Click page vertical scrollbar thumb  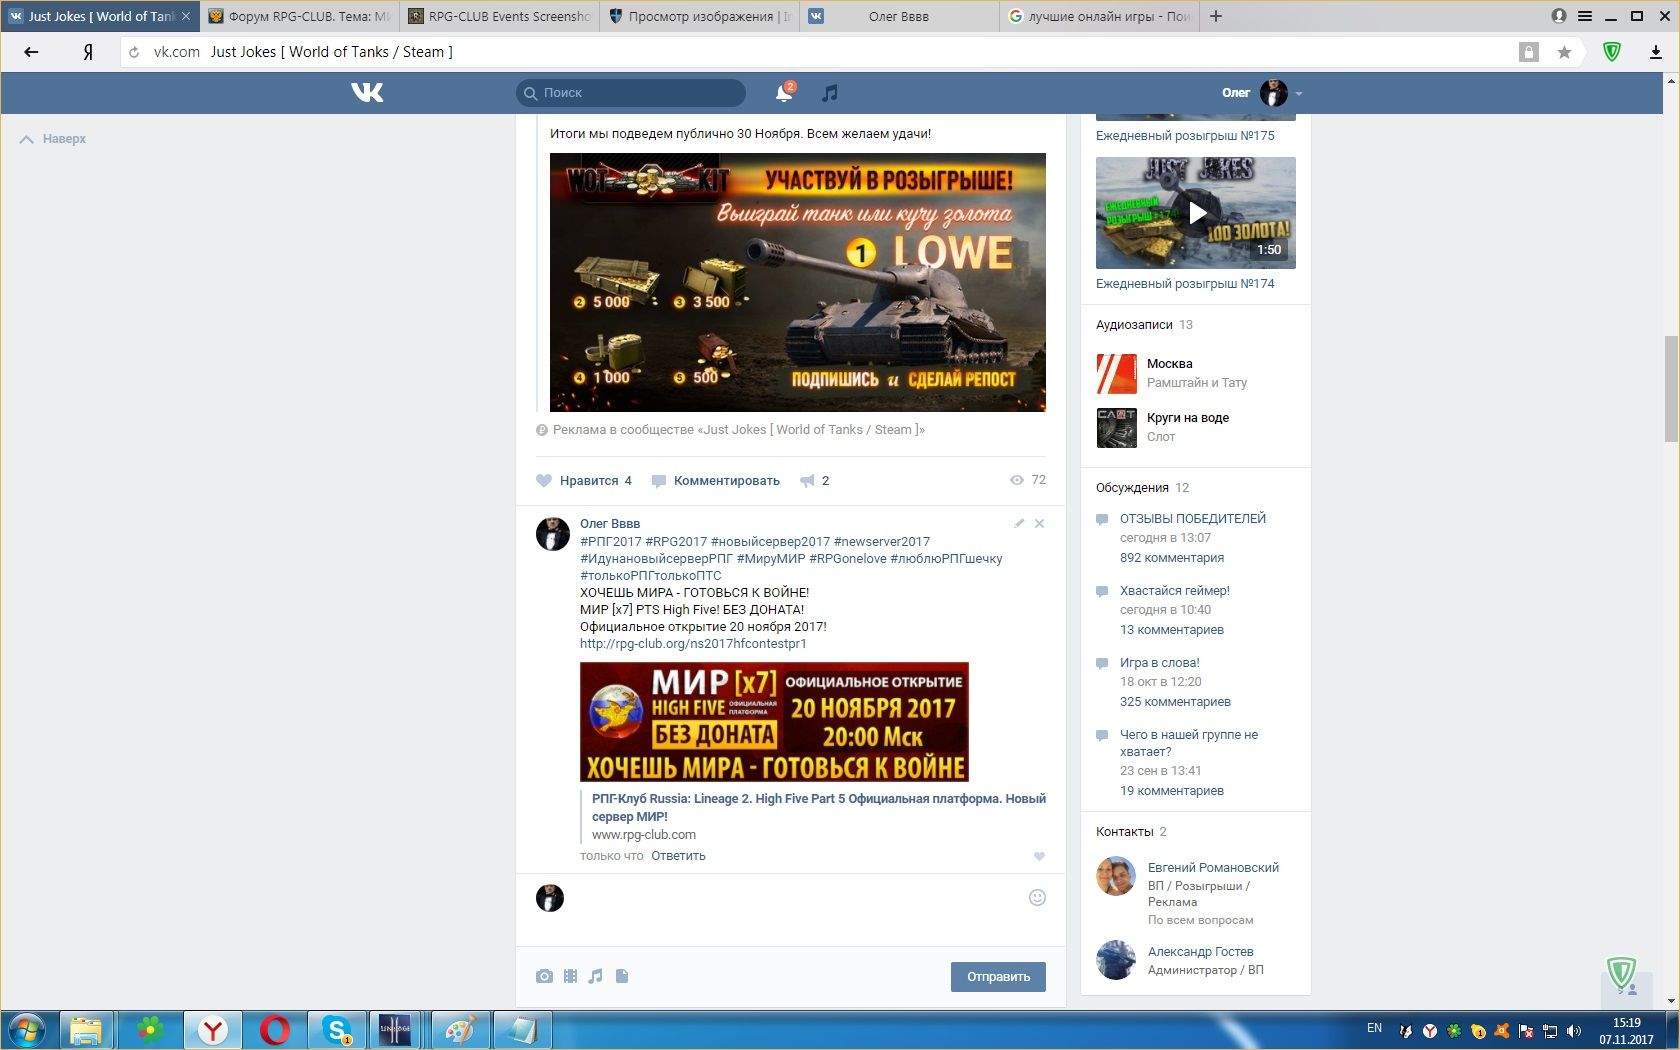point(1671,389)
